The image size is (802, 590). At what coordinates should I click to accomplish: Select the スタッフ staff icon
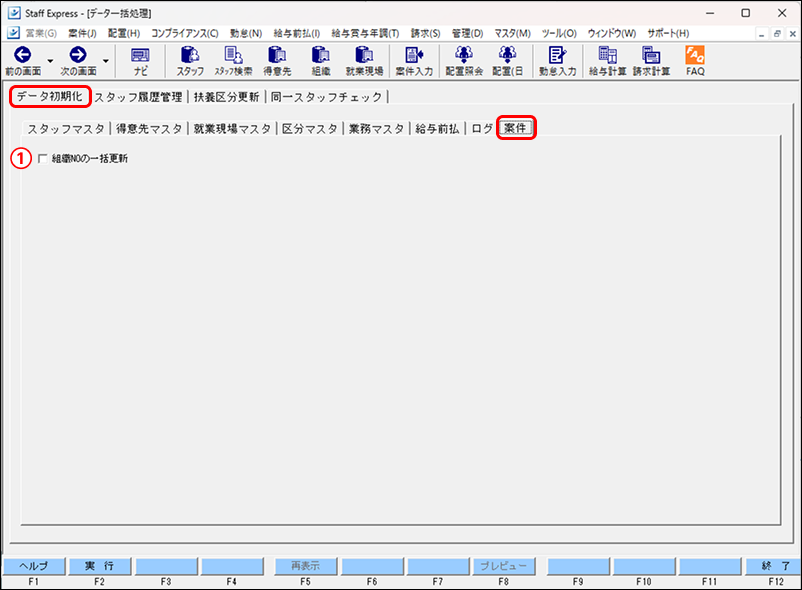click(x=189, y=62)
